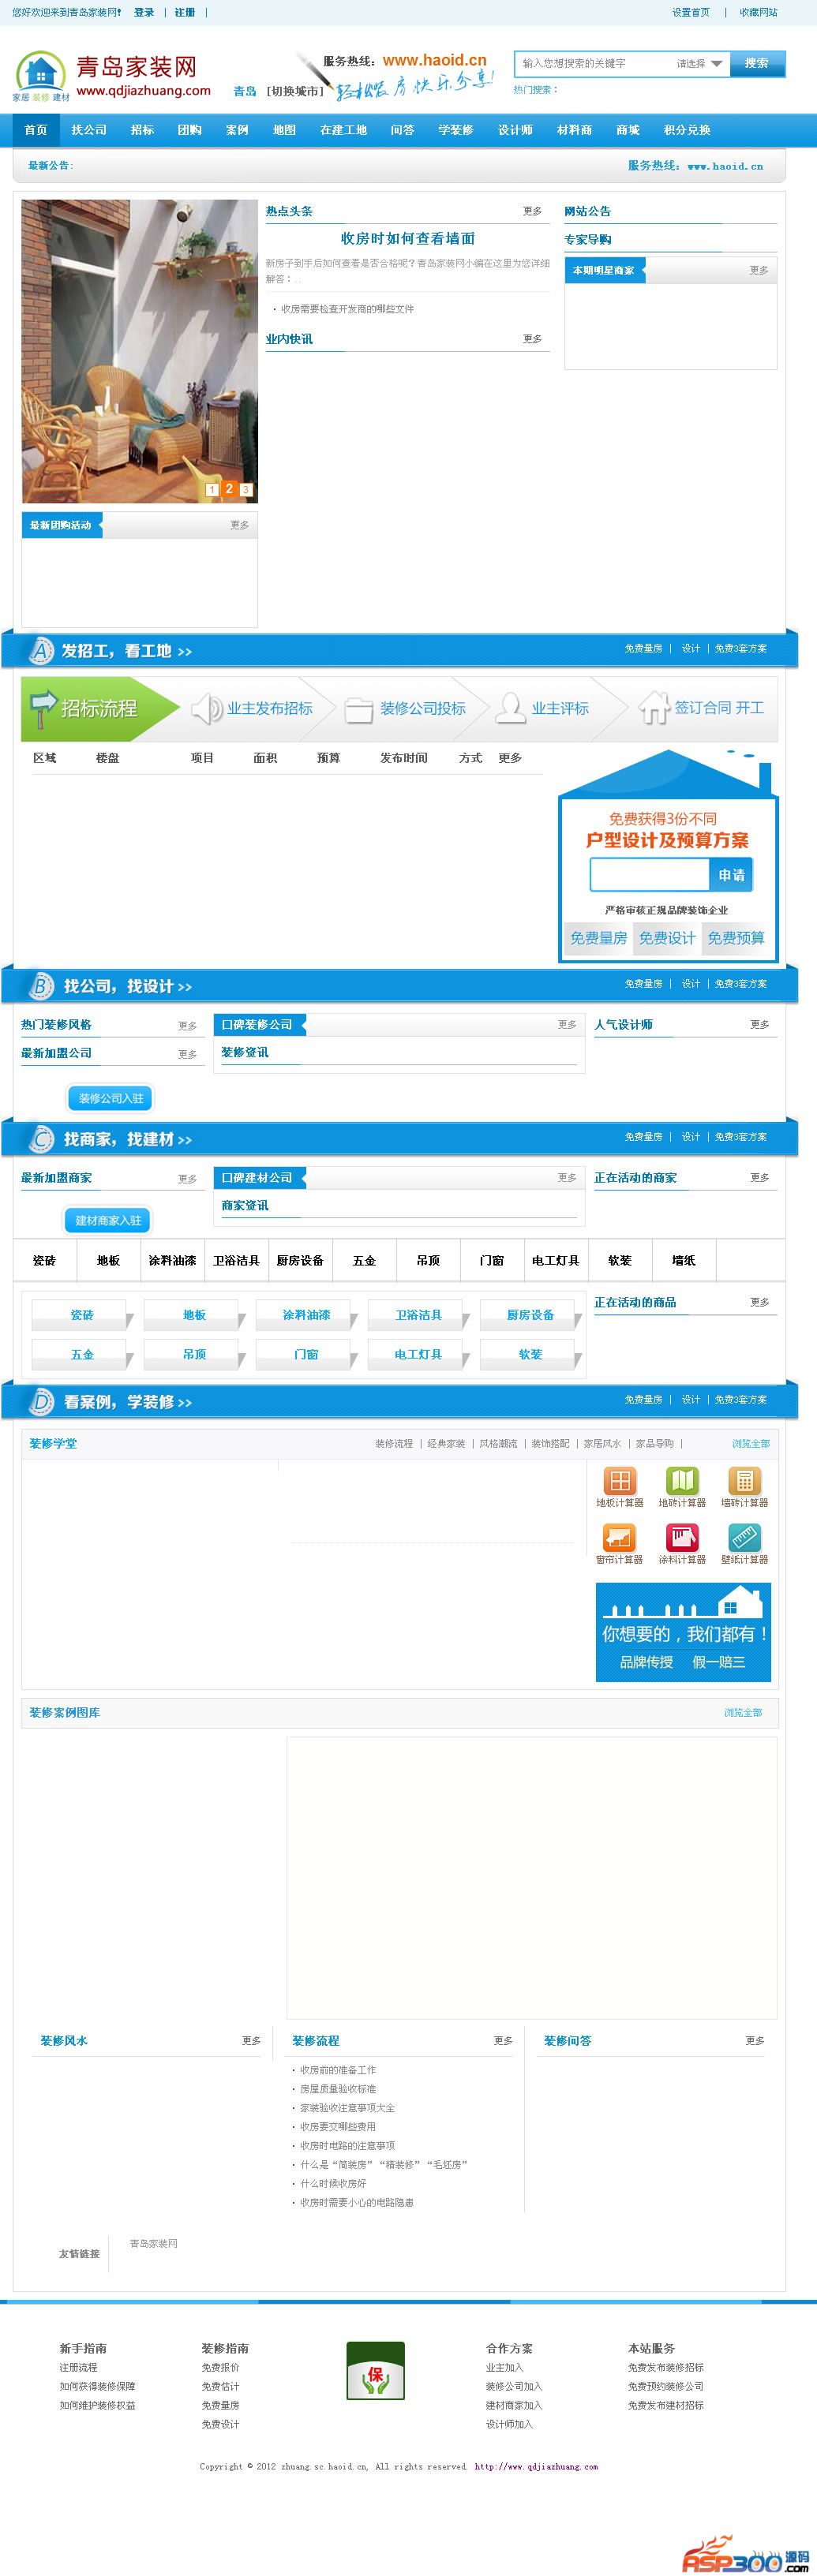Open article 收房前的准备工作
Screen dimensions: 817x2576
pos(338,2070)
